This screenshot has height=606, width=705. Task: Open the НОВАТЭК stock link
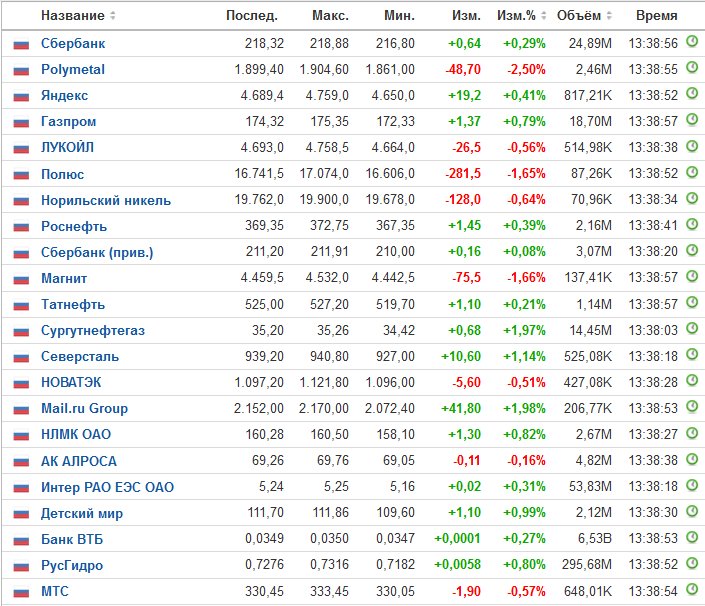71,383
